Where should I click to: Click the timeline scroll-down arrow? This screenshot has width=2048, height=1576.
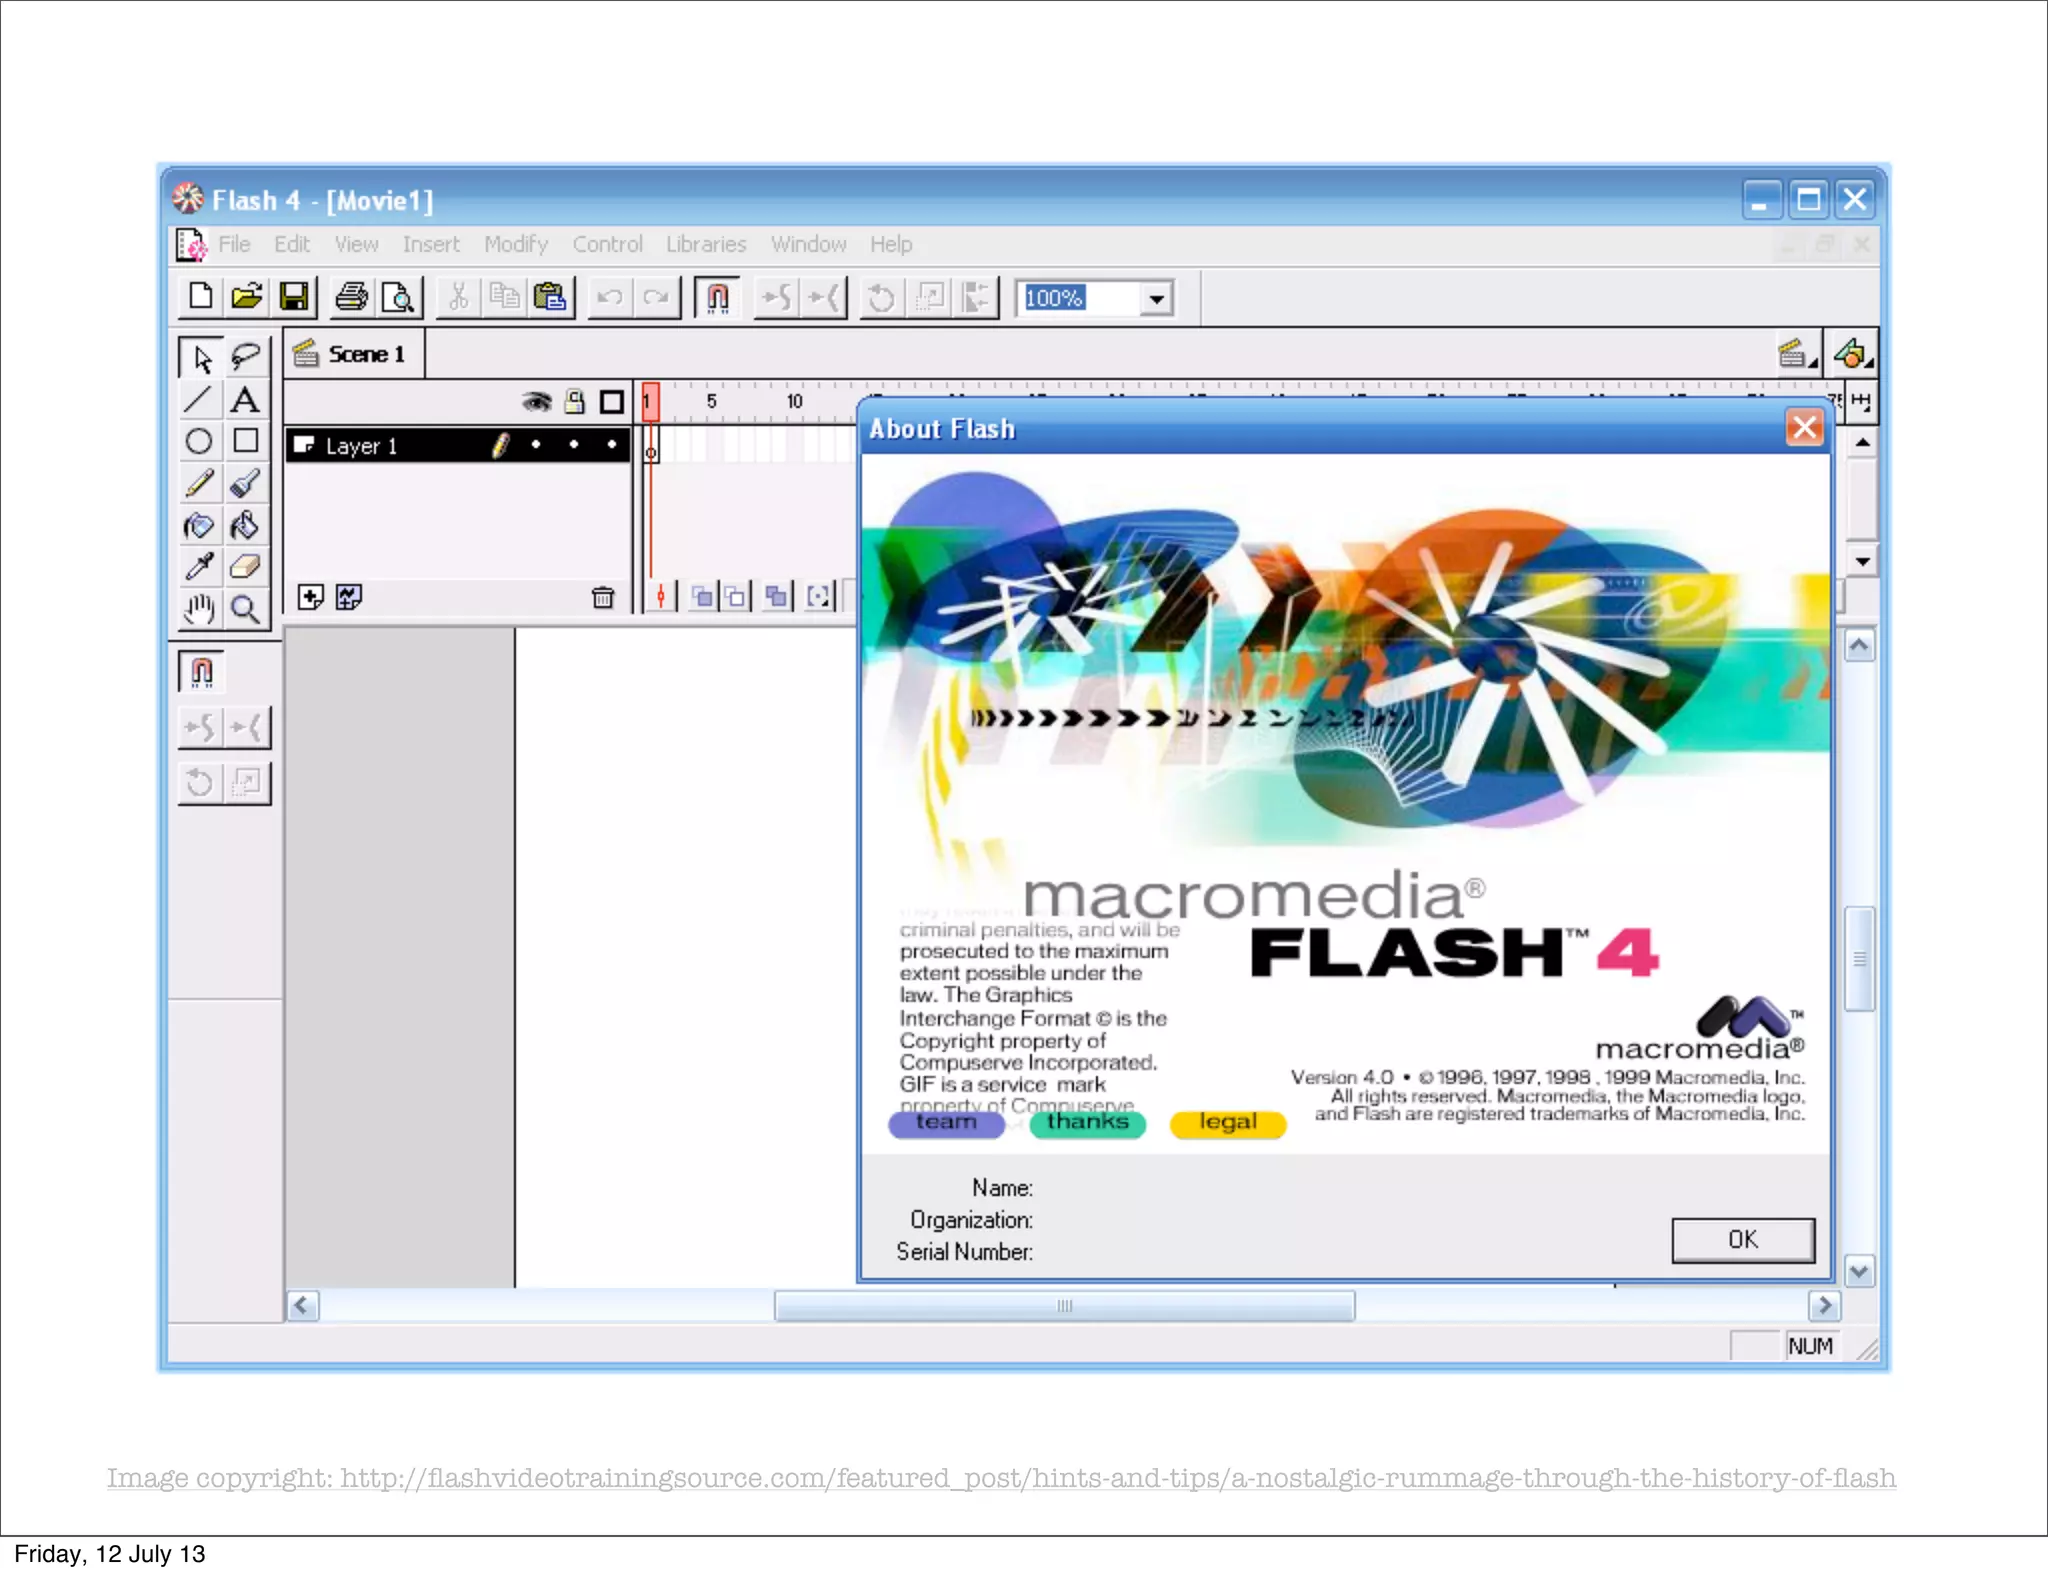[x=1862, y=561]
